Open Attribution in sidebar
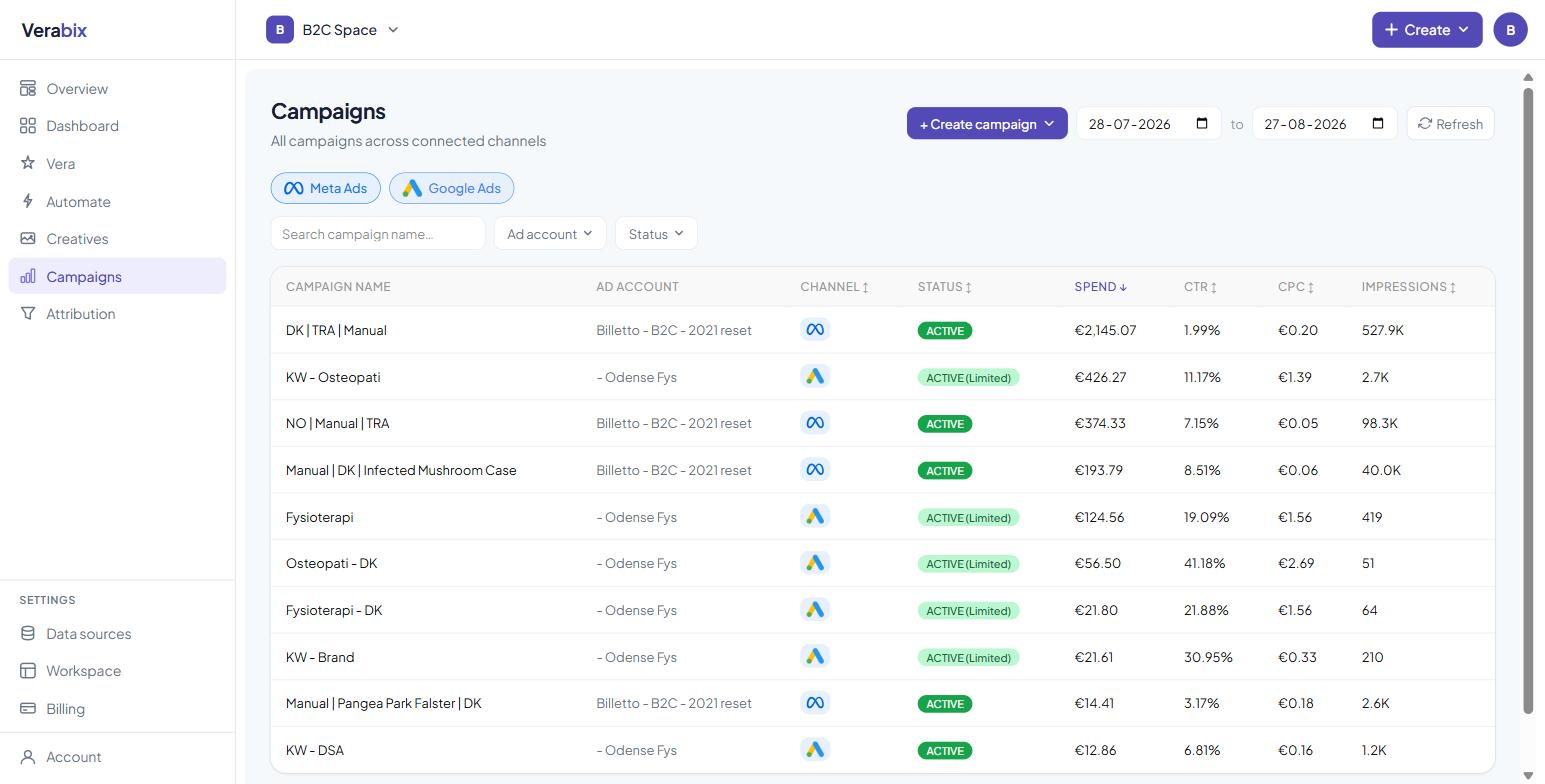 117,313
